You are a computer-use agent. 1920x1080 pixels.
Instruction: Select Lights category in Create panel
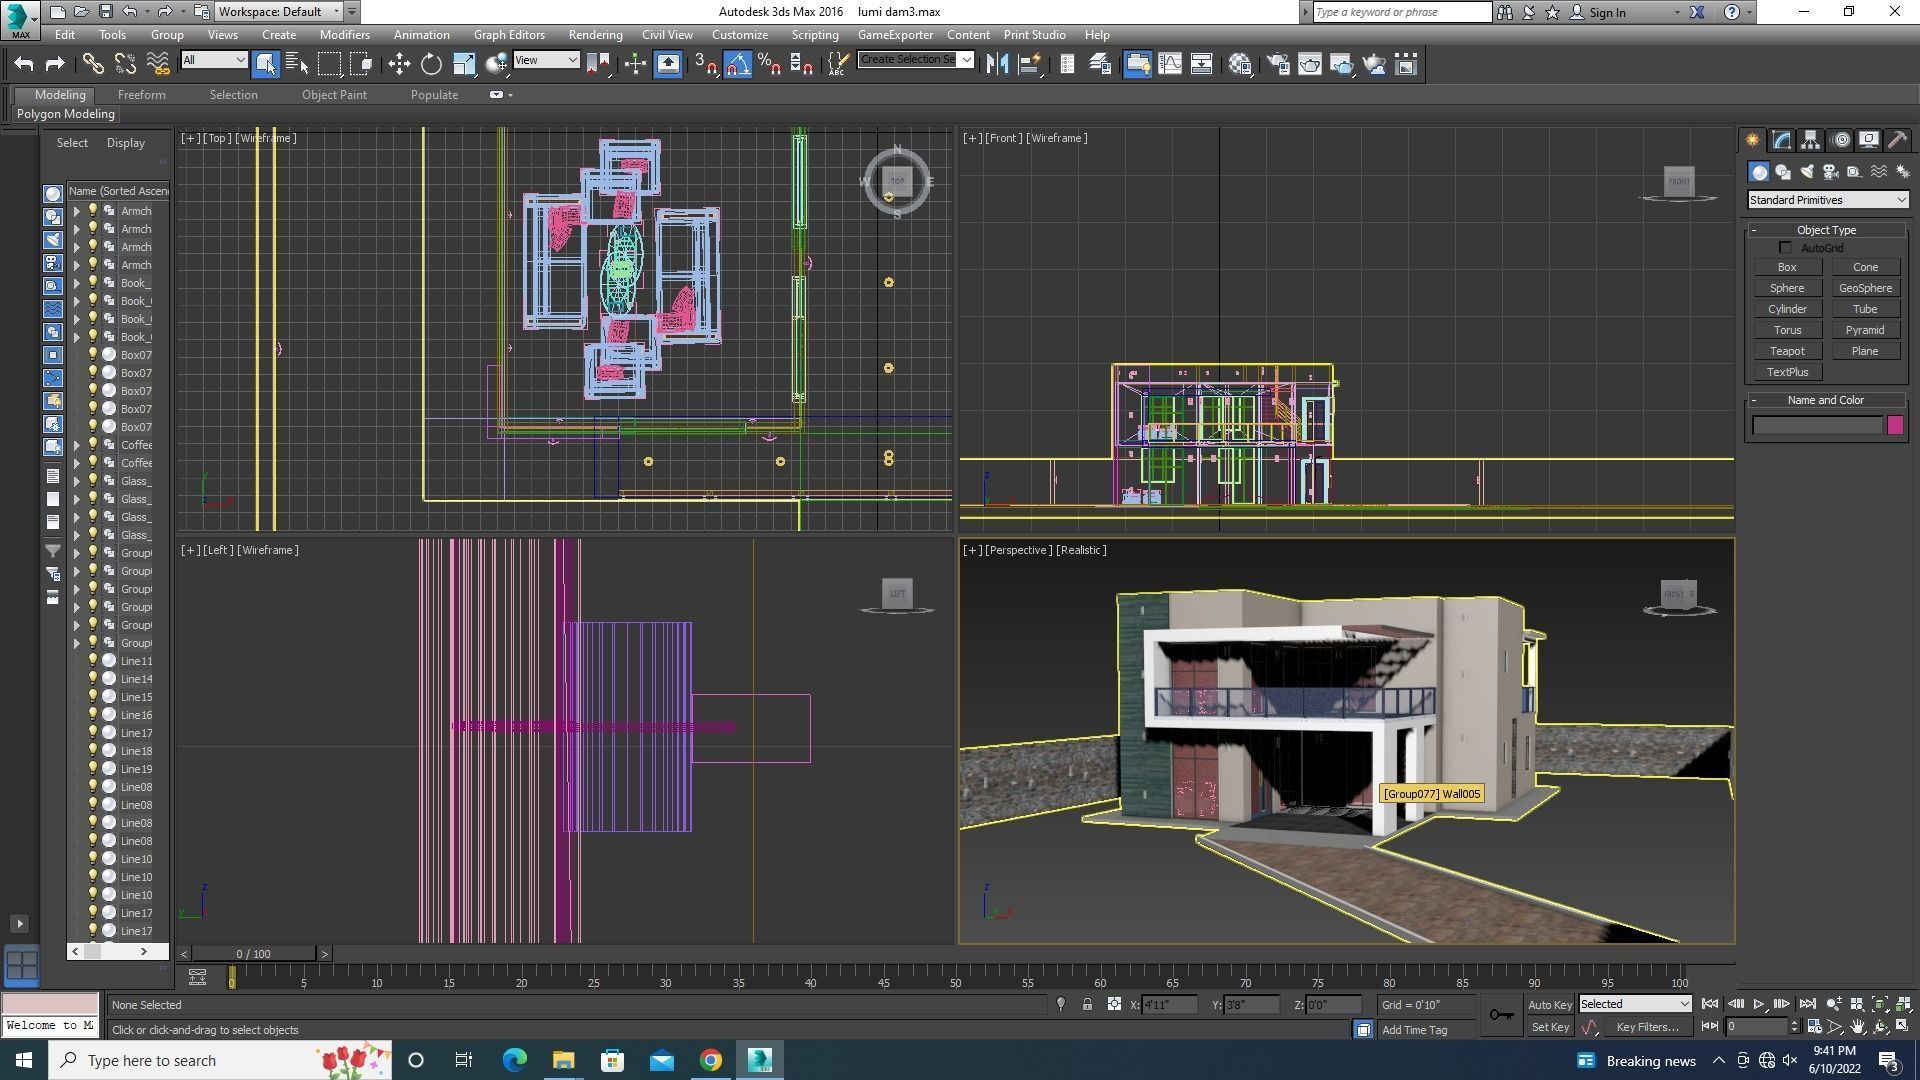tap(1806, 172)
